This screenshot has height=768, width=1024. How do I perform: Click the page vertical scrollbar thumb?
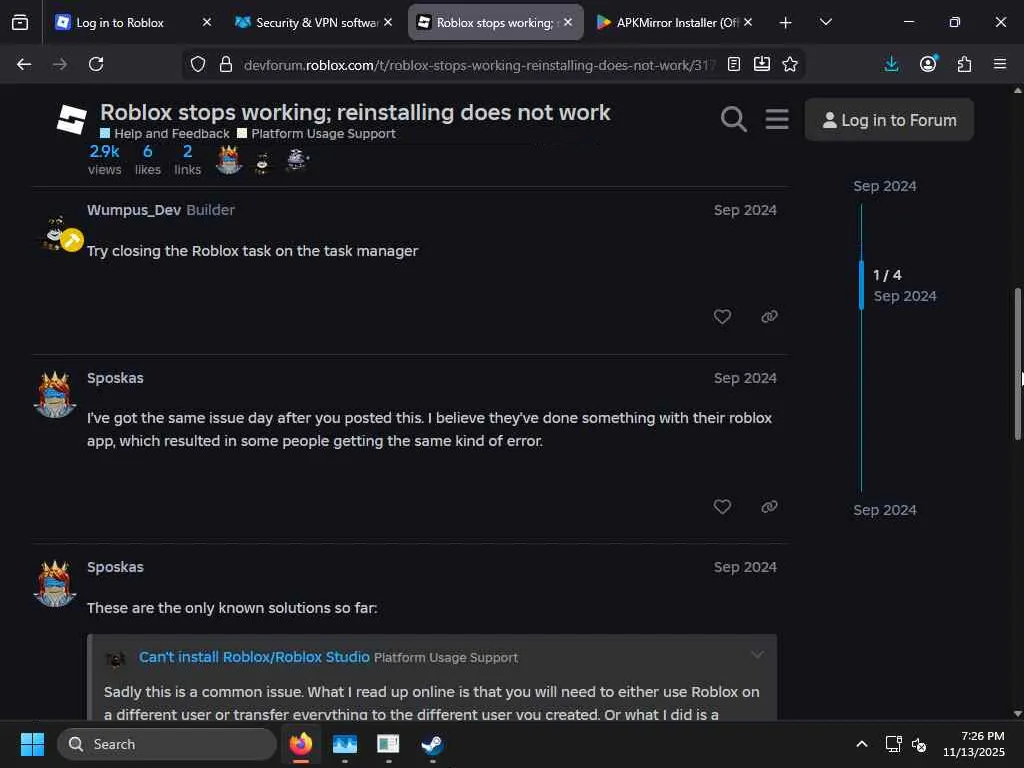coord(1017,364)
